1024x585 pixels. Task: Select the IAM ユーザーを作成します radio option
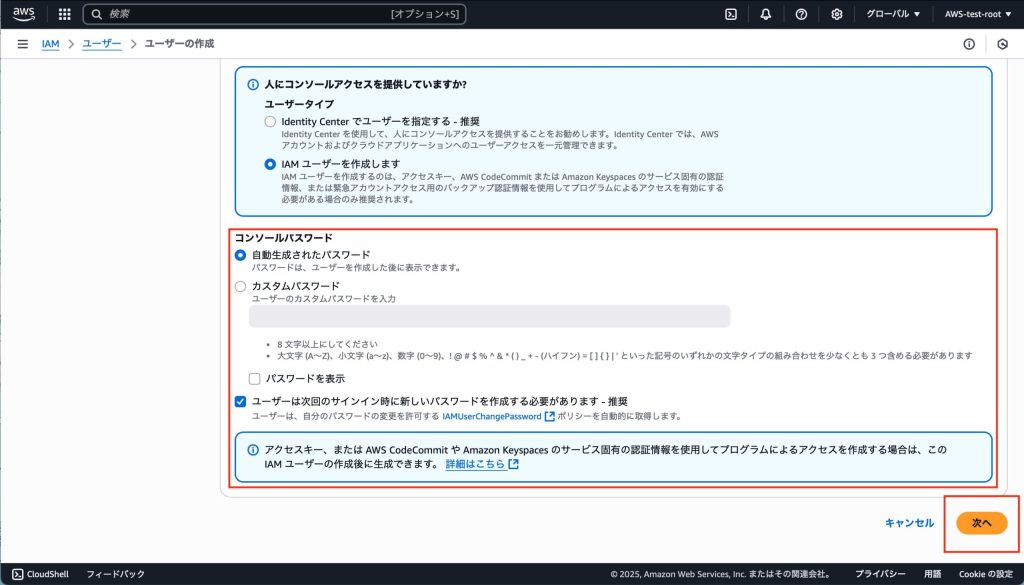[x=270, y=164]
